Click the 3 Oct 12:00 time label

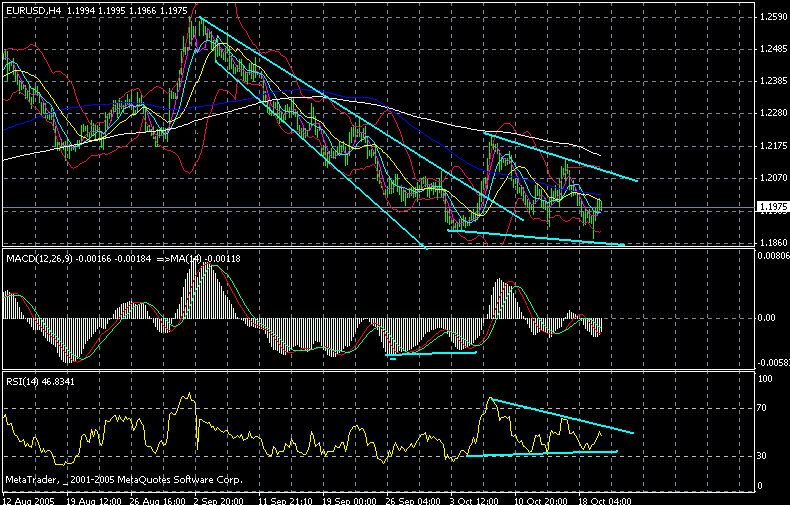point(474,501)
